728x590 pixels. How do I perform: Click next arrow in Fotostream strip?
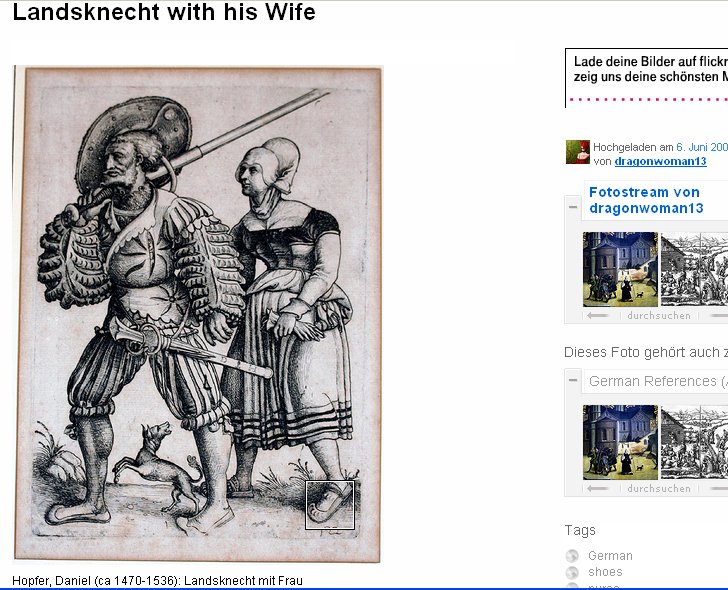pos(719,316)
